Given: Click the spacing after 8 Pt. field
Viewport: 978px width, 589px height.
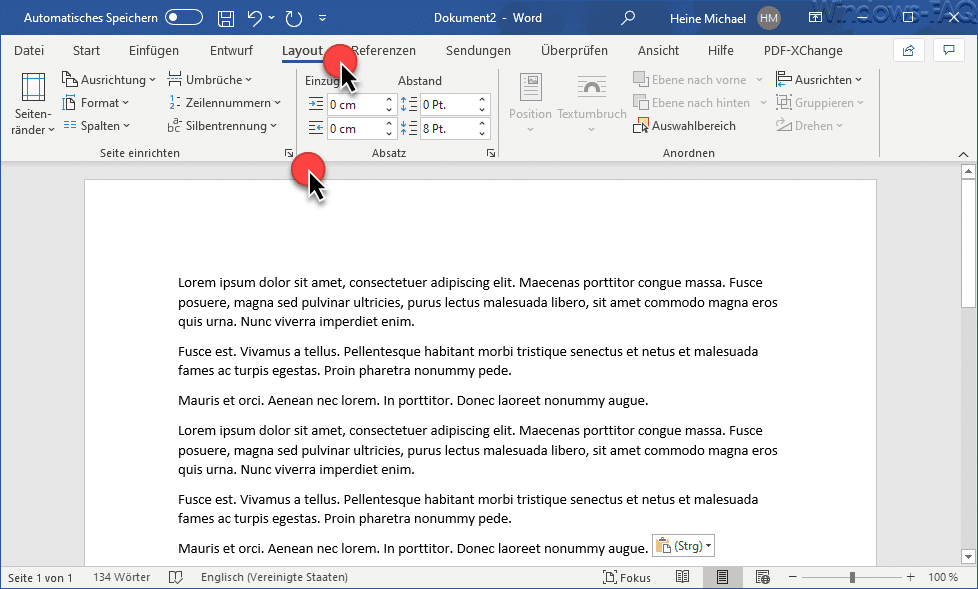Looking at the screenshot, I should pyautogui.click(x=448, y=129).
